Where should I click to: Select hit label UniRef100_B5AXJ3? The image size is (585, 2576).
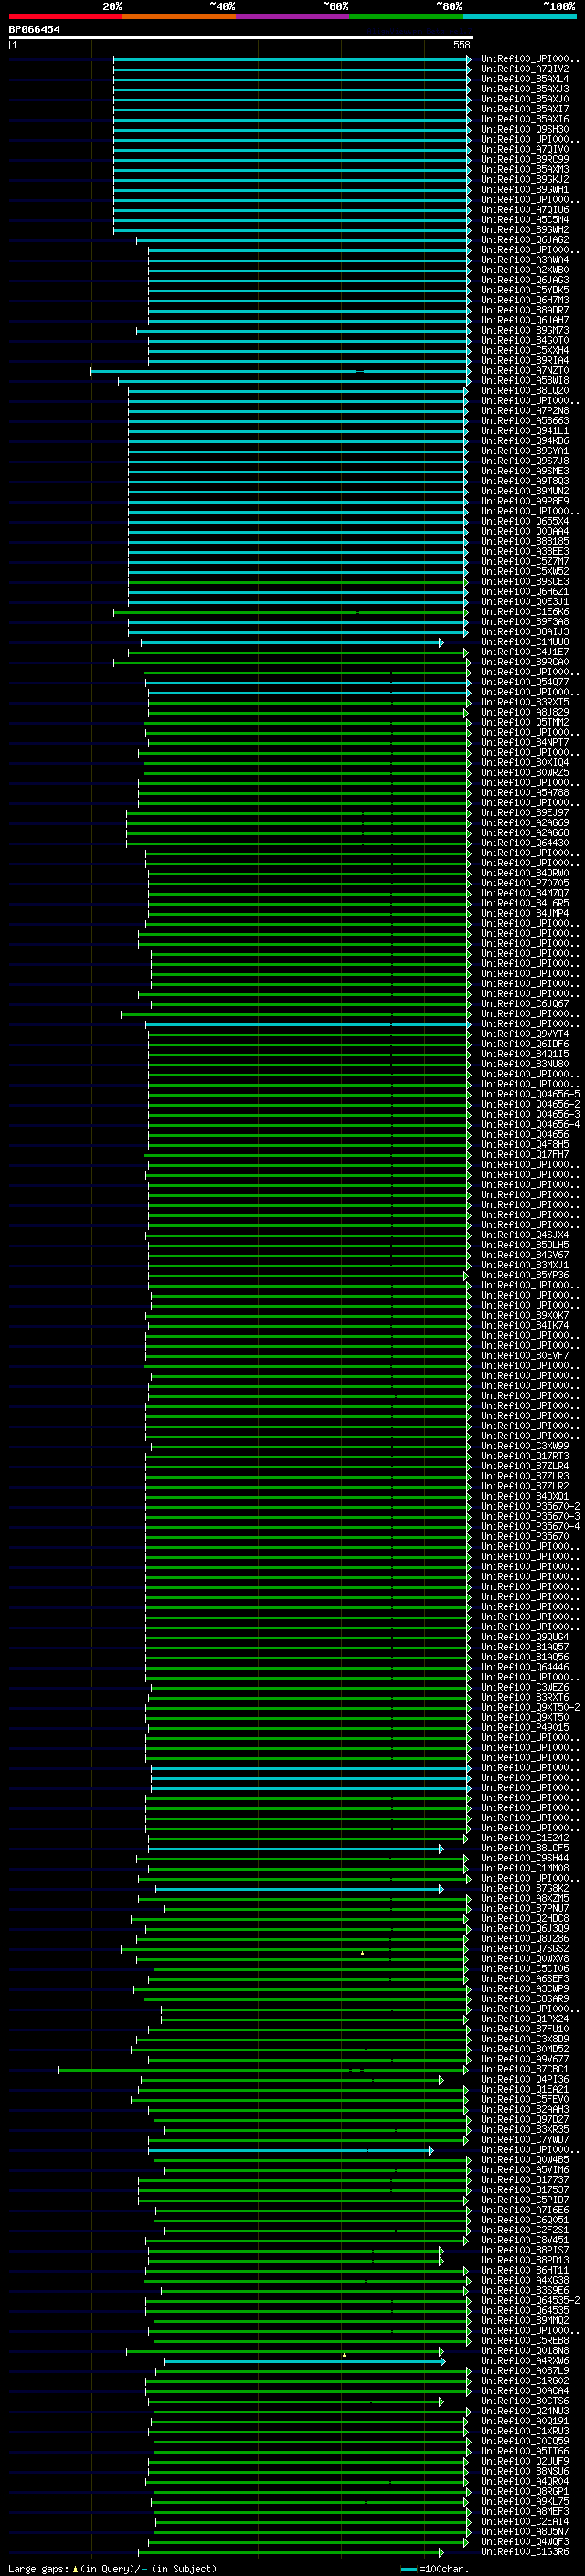point(525,89)
